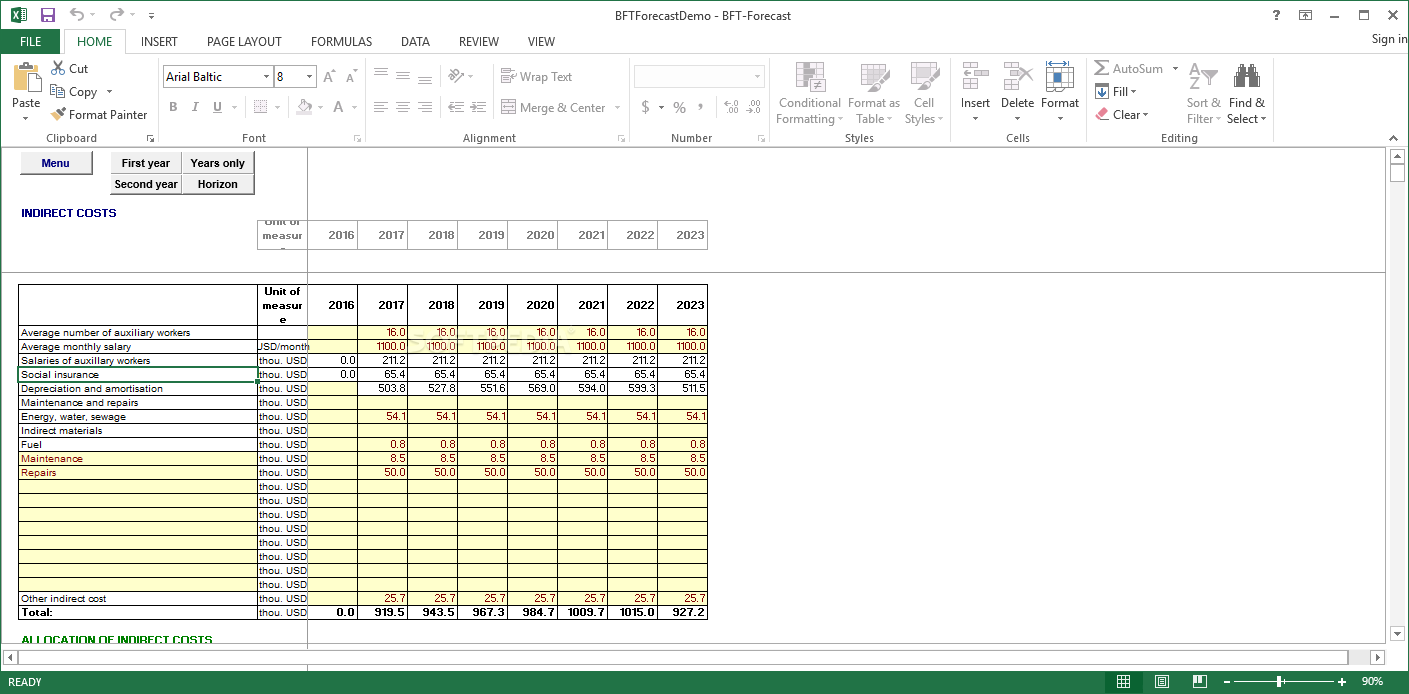This screenshot has width=1409, height=694.
Task: Switch to Page Break Preview in status bar
Action: [x=1200, y=681]
